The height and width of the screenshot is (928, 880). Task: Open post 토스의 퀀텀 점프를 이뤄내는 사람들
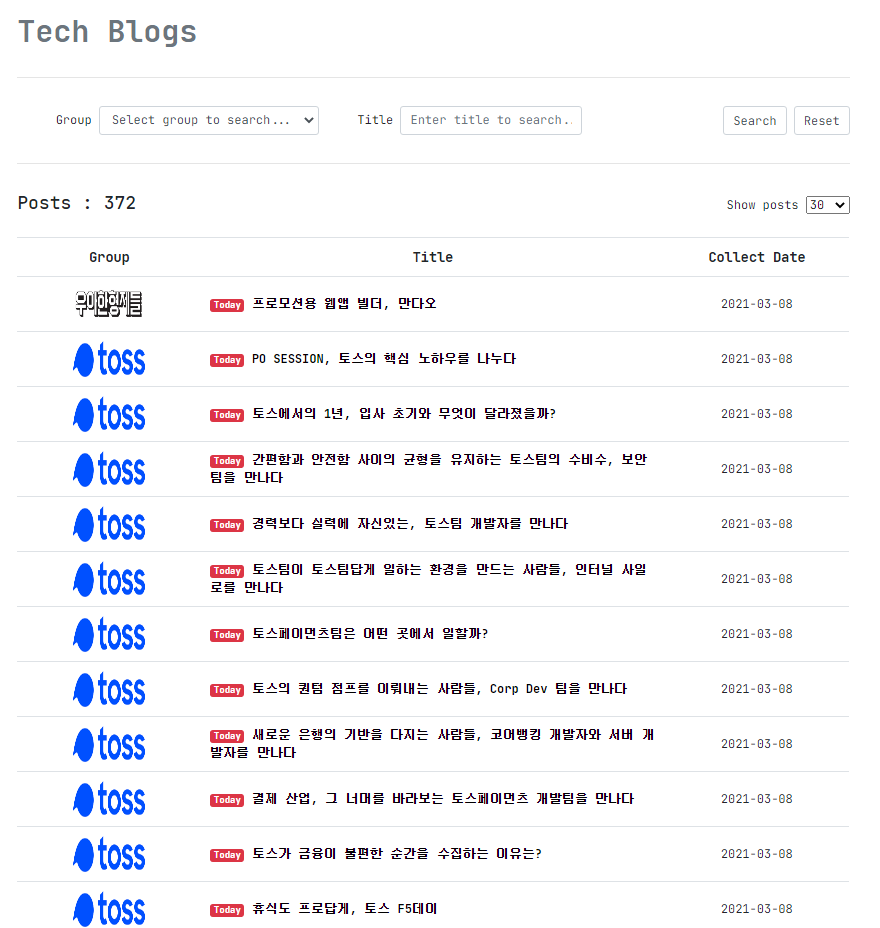pyautogui.click(x=440, y=689)
